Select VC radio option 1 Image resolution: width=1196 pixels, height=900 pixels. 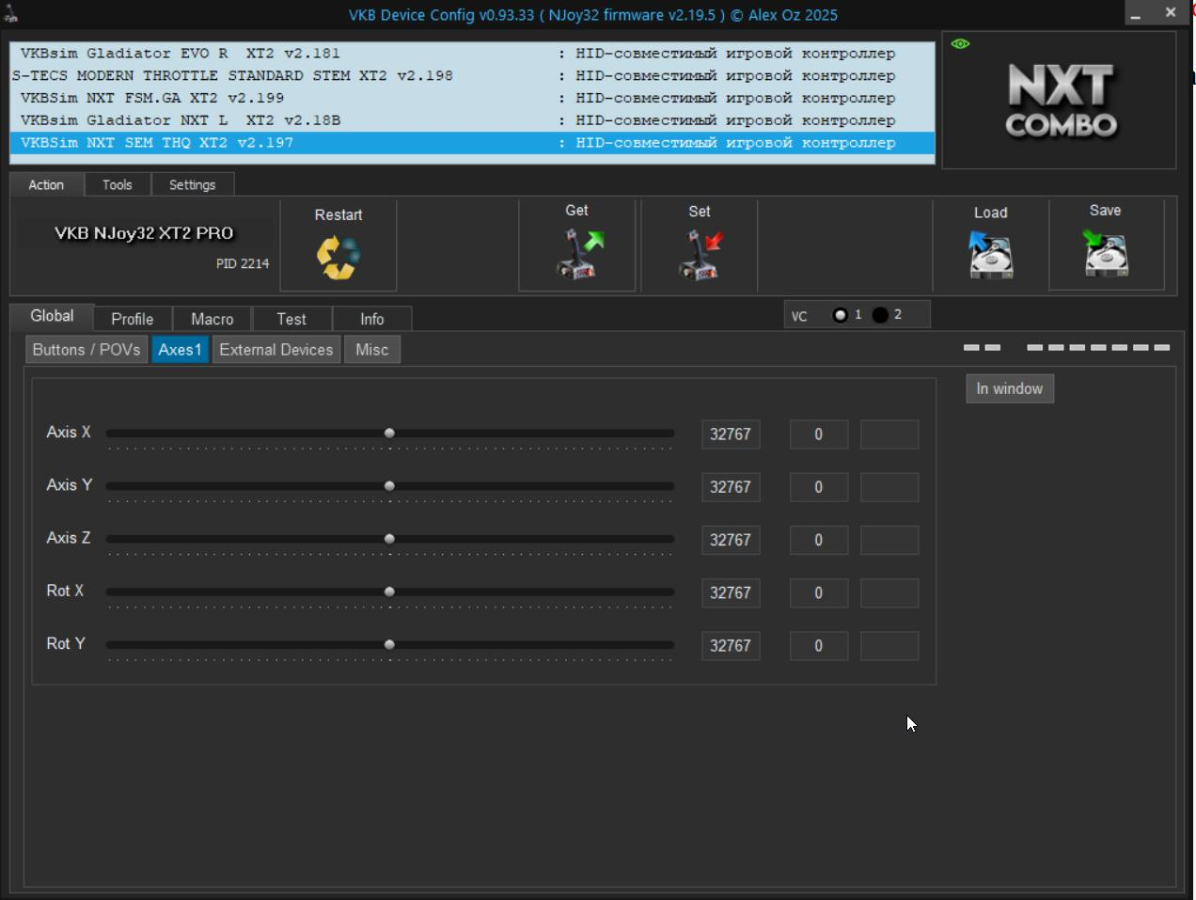point(840,315)
